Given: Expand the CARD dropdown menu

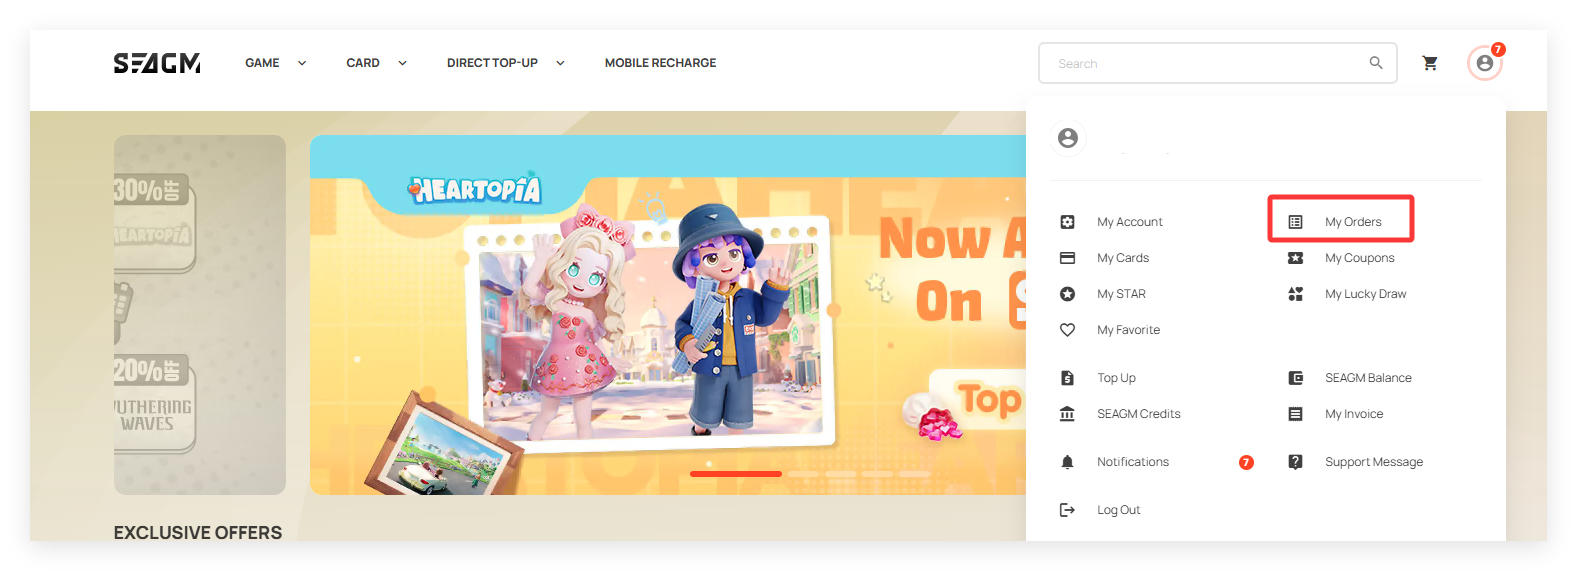Looking at the screenshot, I should [376, 63].
